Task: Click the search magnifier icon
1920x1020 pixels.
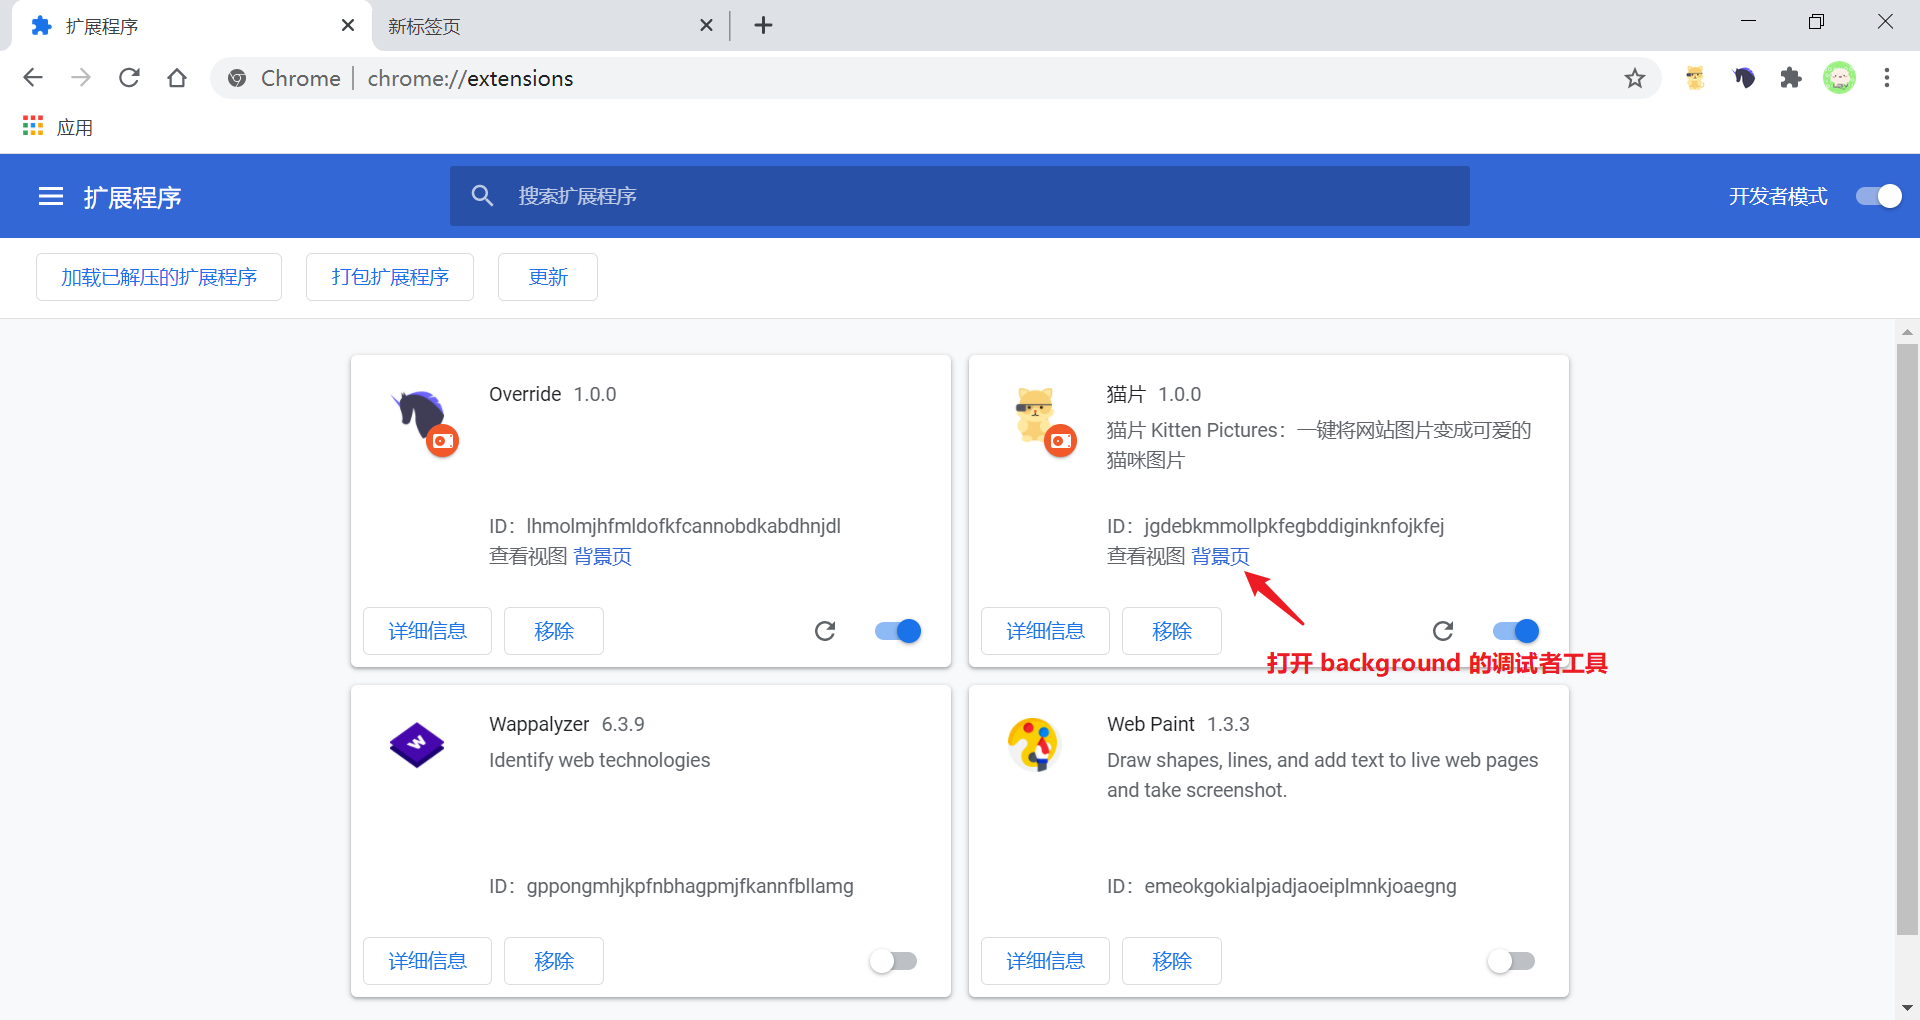Action: coord(482,196)
